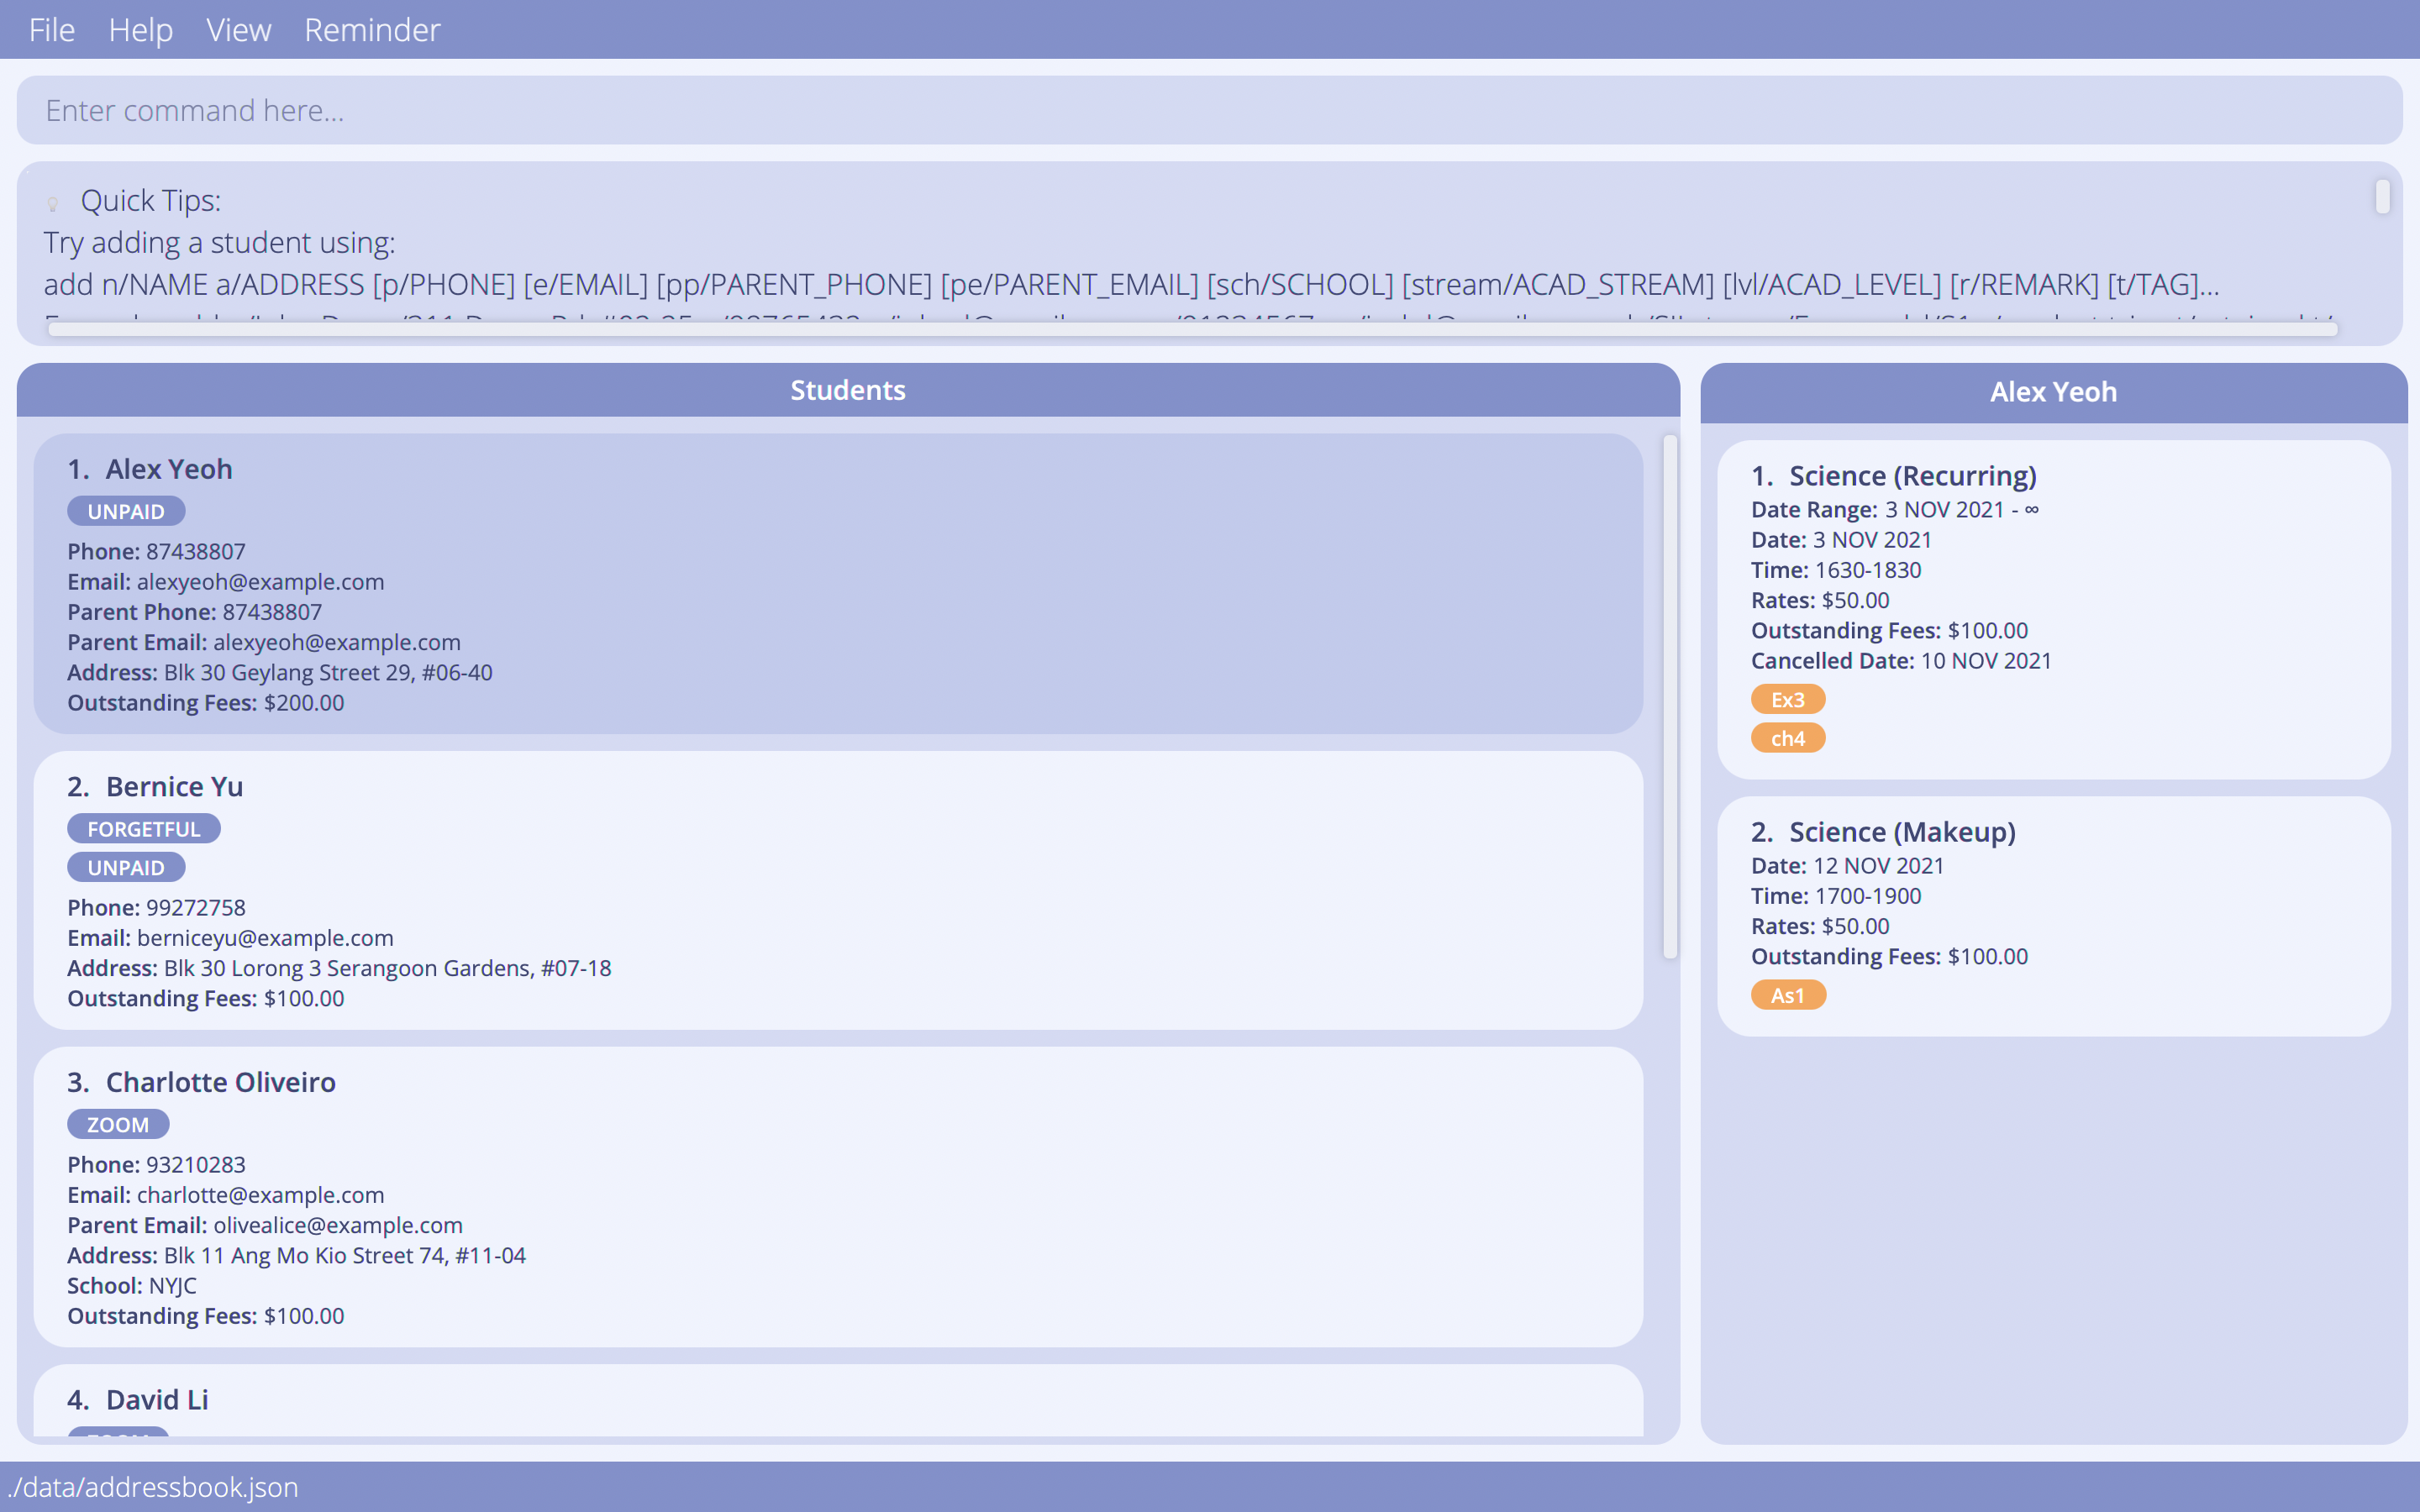The width and height of the screenshot is (2420, 1512).
Task: Click Bernice Yu's FORGETFUL tag
Action: (x=144, y=829)
